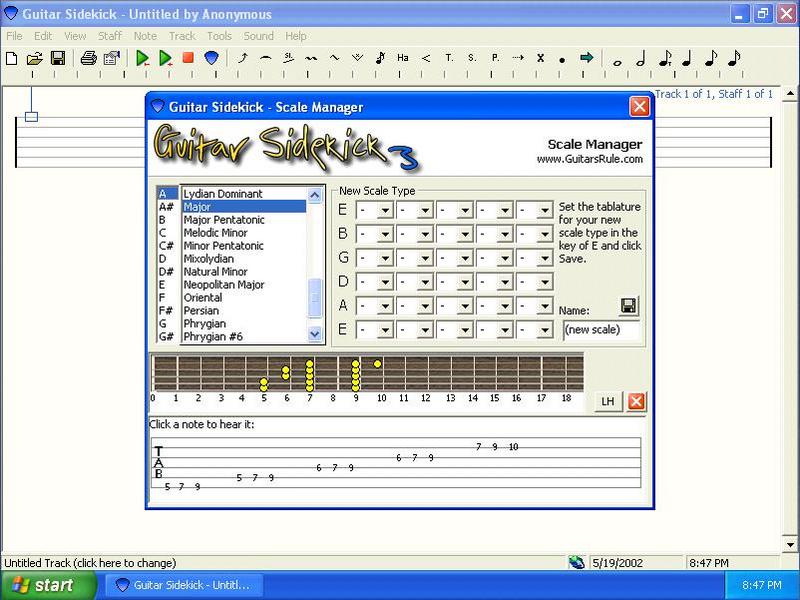Screen dimensions: 800x600
Task: Click the 10 note in tablature
Action: 513,447
